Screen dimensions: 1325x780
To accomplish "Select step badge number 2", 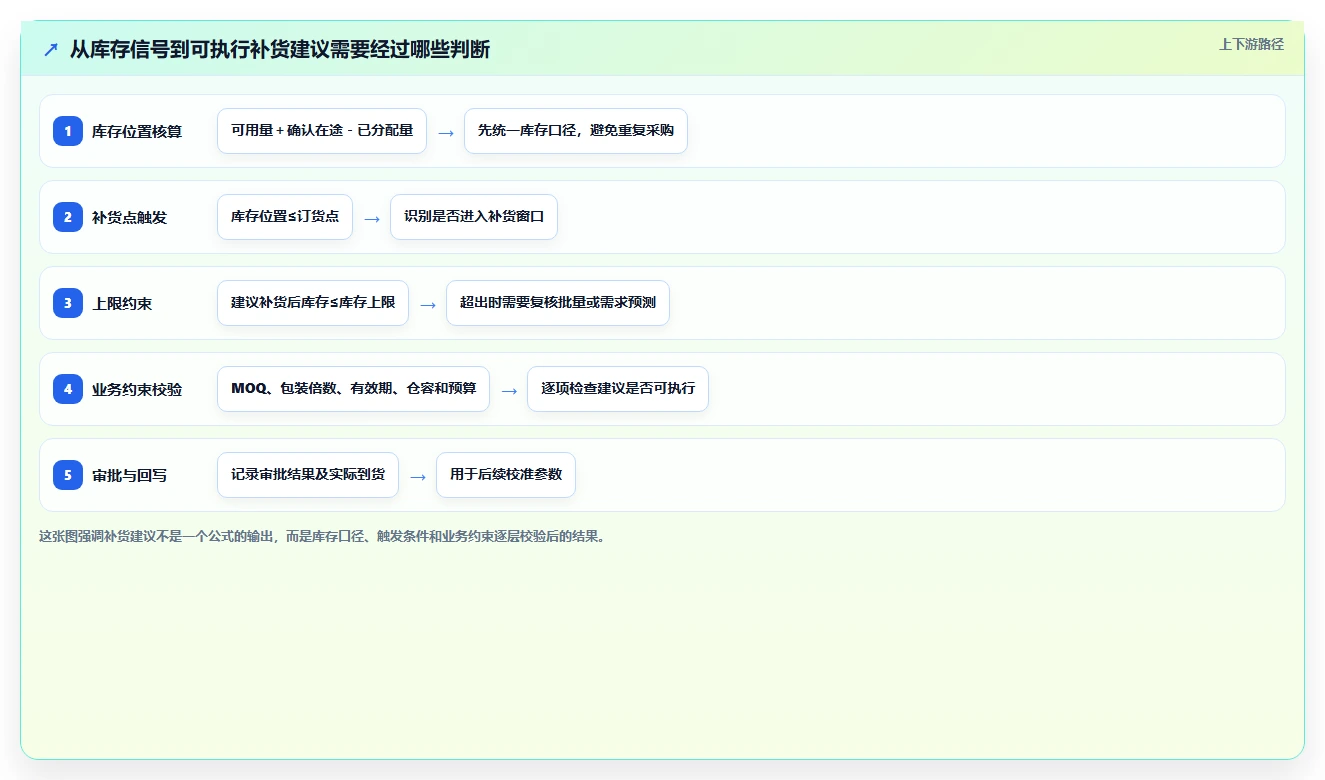I will pyautogui.click(x=68, y=217).
